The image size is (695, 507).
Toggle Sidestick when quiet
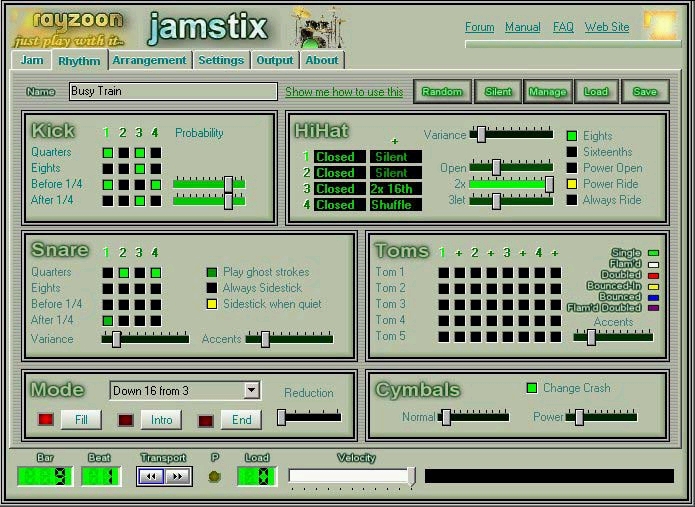[x=212, y=304]
